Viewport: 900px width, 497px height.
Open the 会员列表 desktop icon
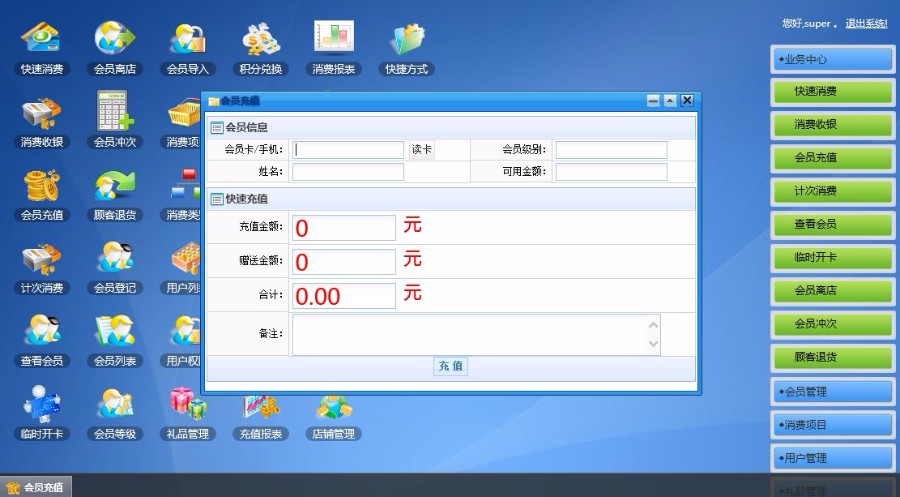[115, 340]
